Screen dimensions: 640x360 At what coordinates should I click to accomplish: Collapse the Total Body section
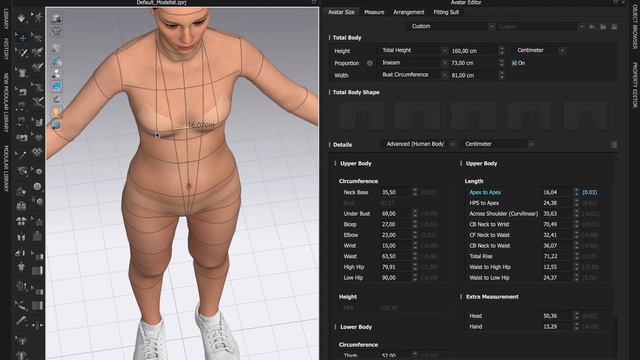pyautogui.click(x=346, y=38)
